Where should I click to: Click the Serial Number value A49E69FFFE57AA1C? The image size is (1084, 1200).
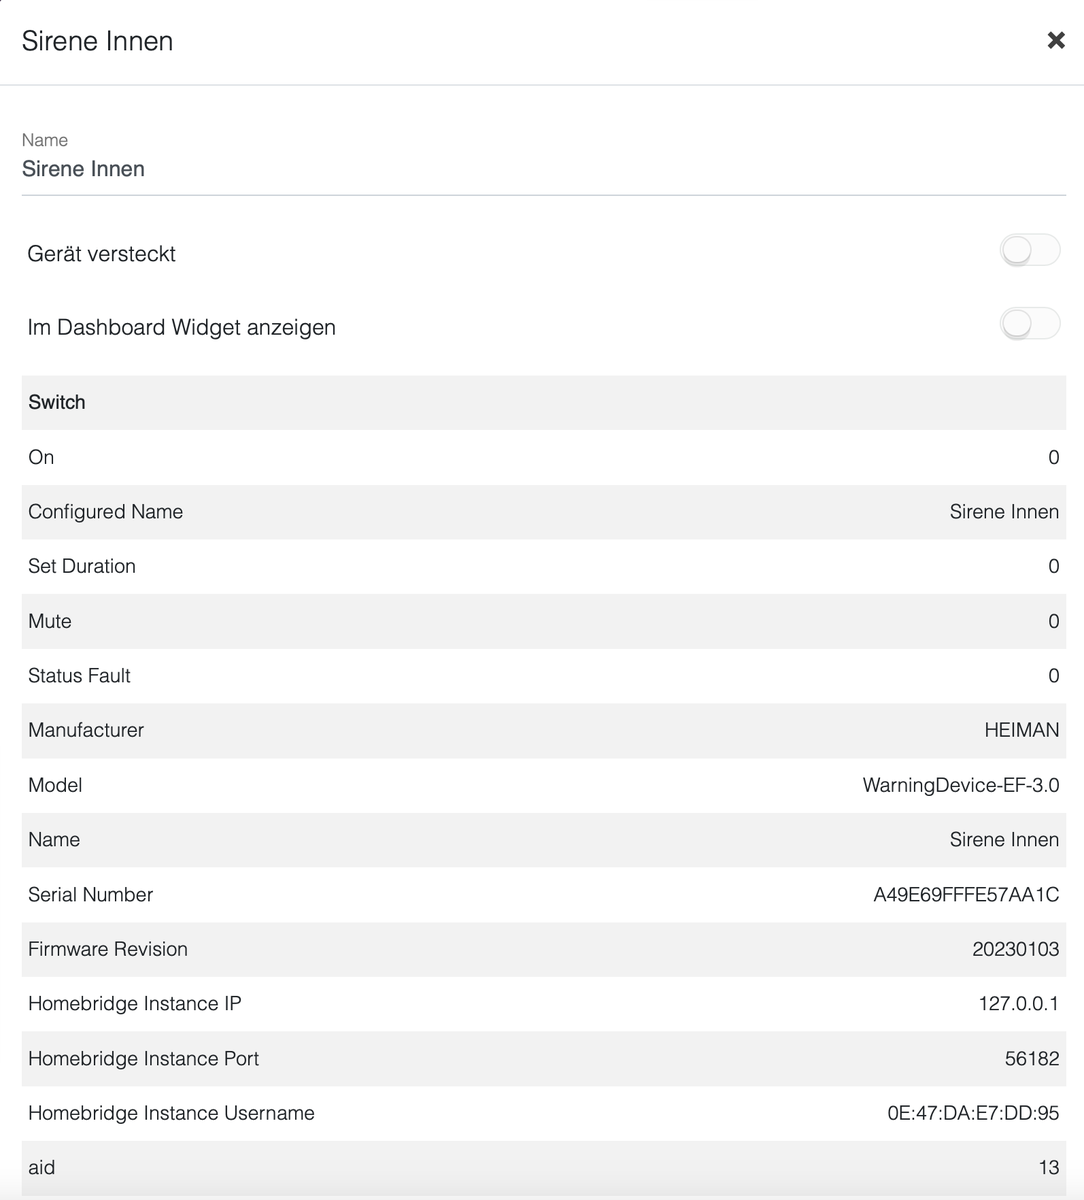[x=965, y=895]
